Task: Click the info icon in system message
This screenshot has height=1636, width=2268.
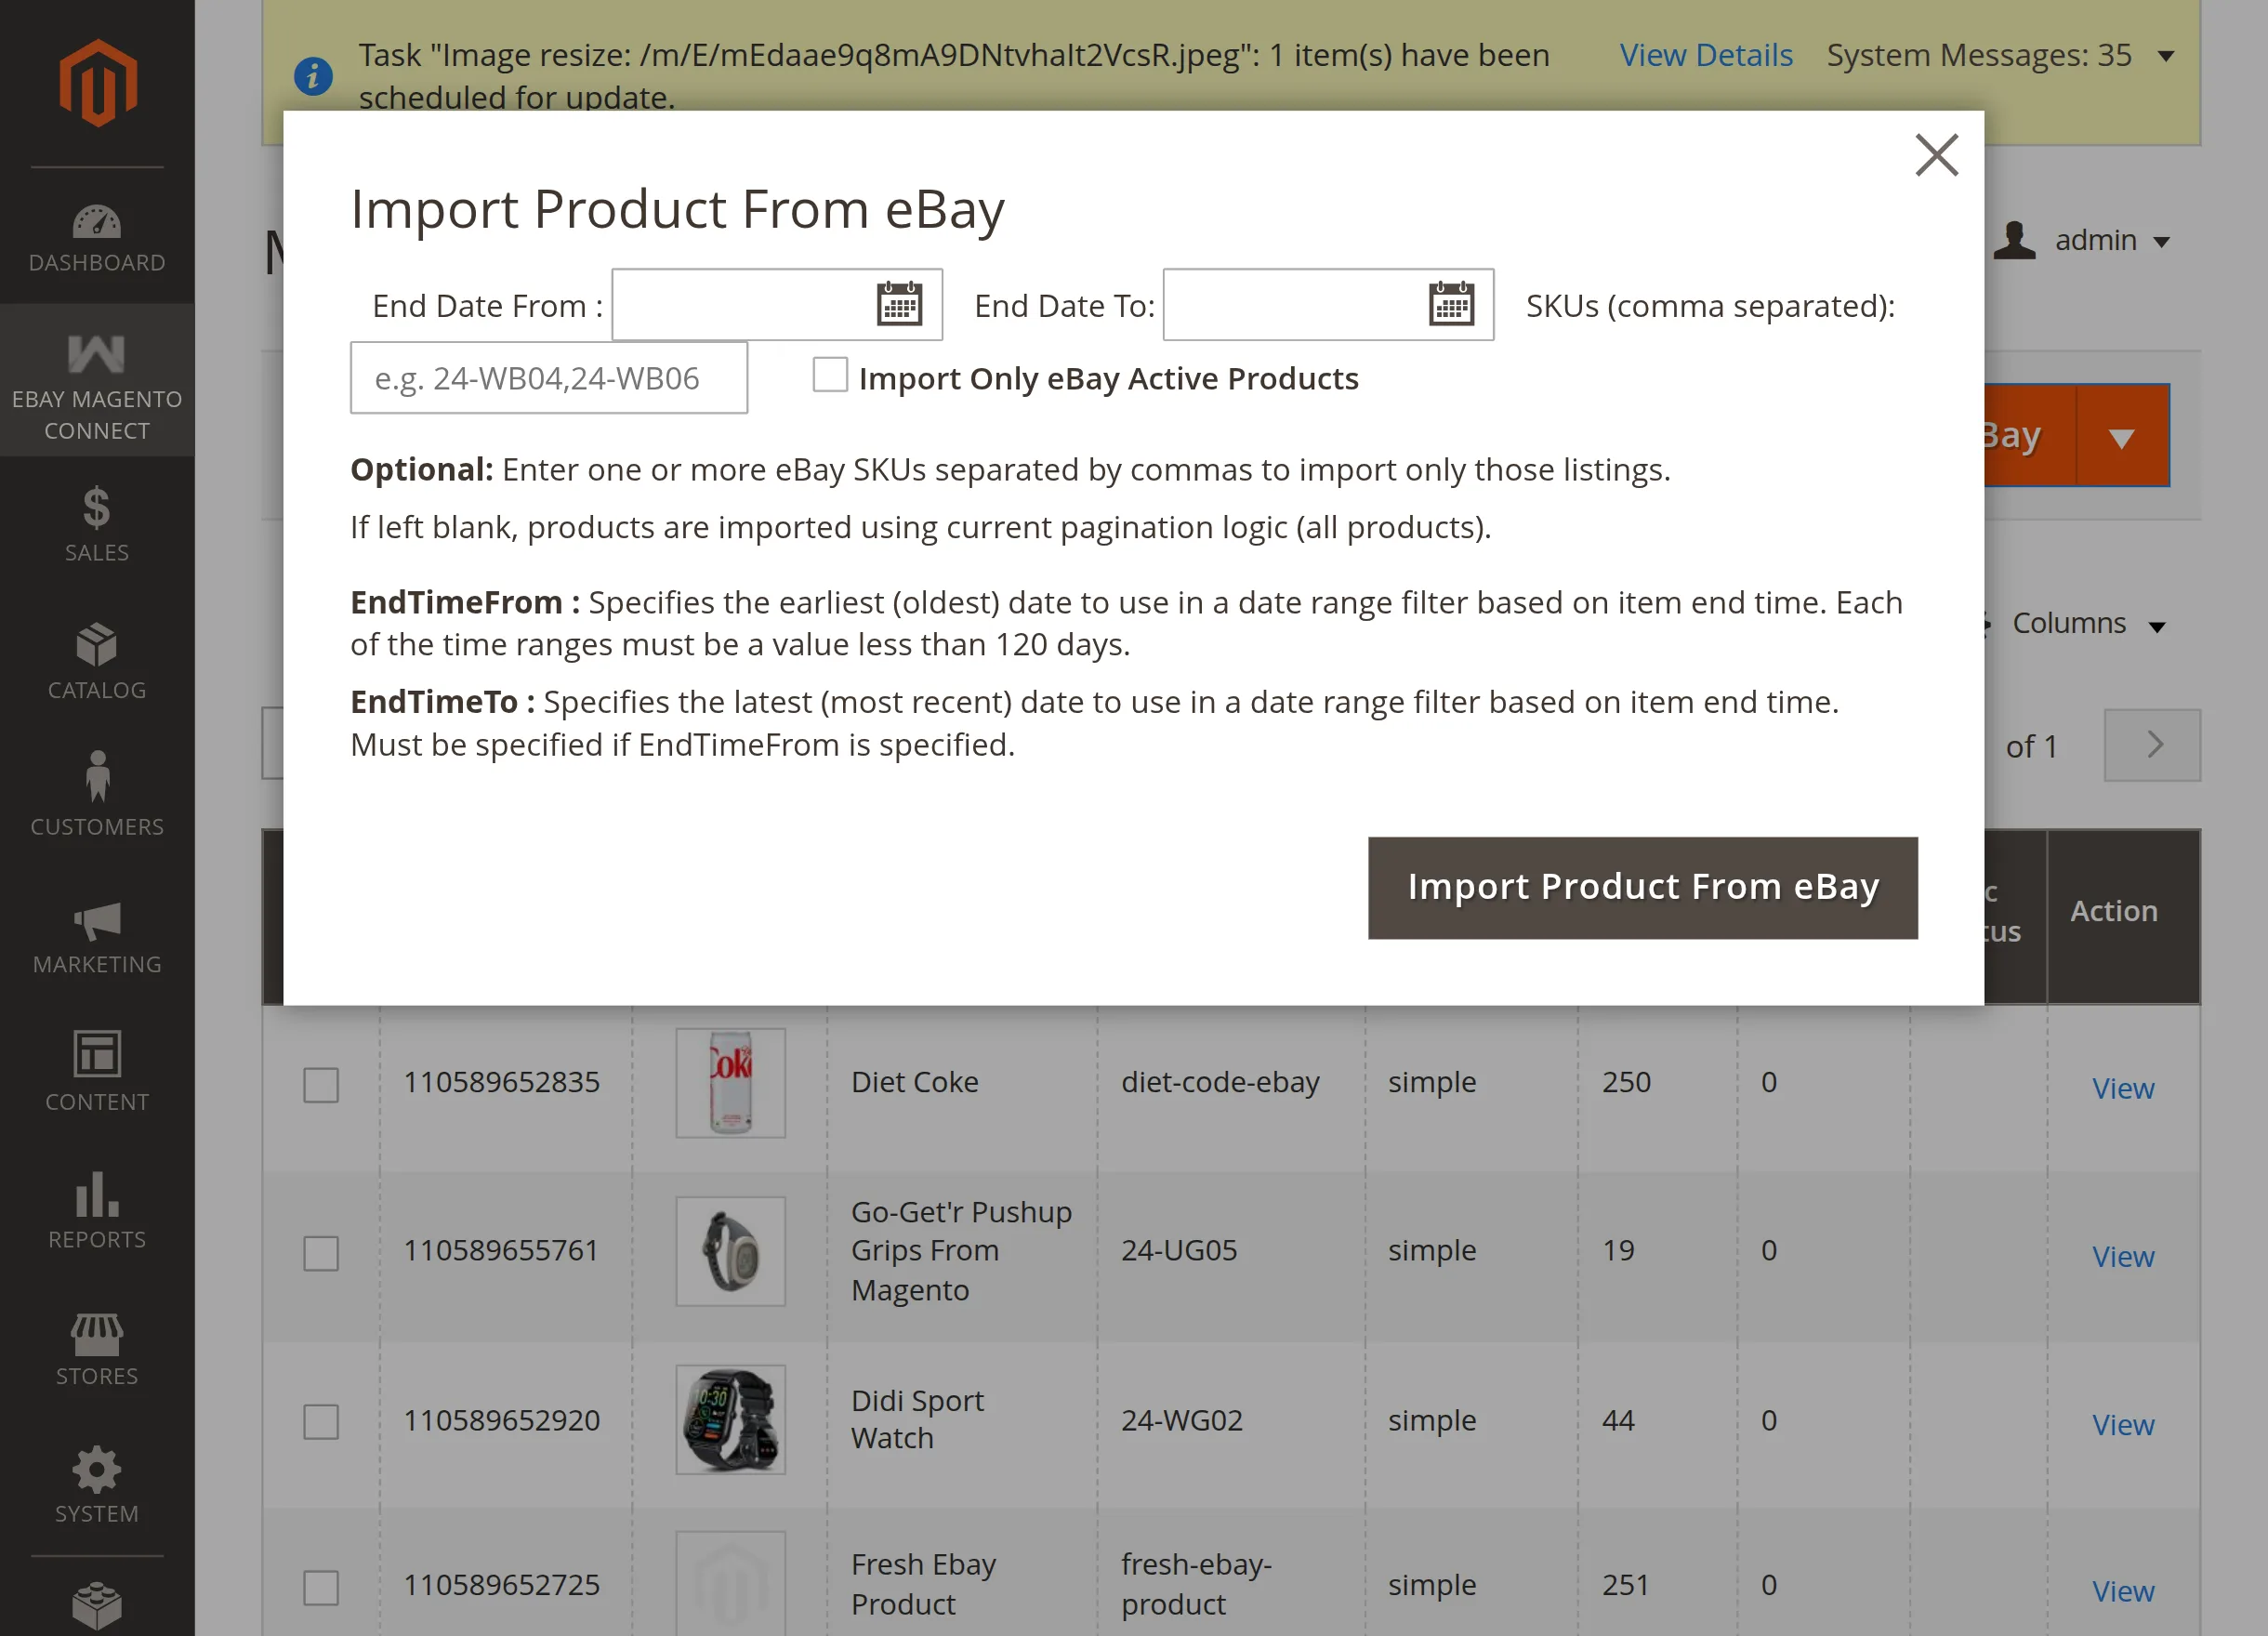Action: [313, 75]
